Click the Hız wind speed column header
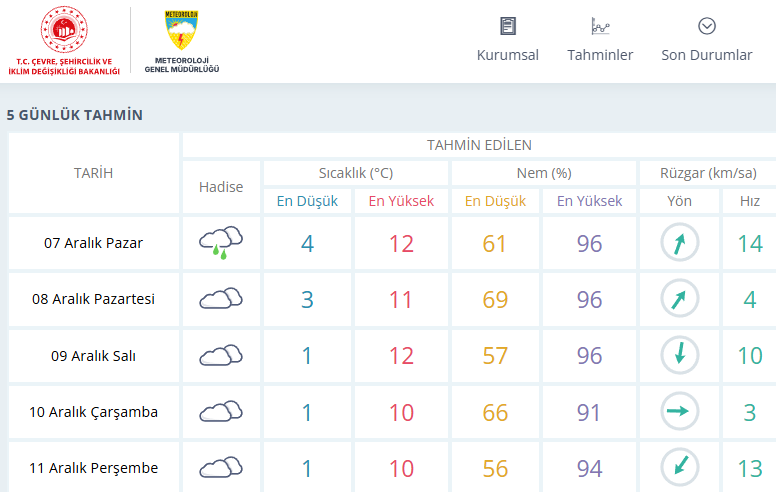This screenshot has height=492, width=776. [749, 201]
